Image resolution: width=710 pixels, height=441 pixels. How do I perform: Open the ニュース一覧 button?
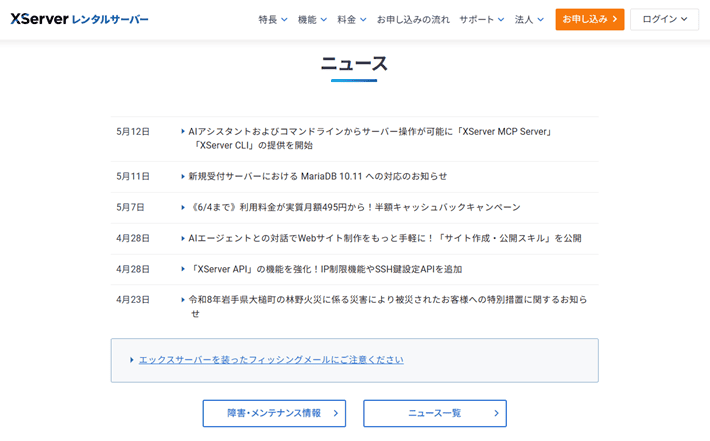click(x=435, y=413)
